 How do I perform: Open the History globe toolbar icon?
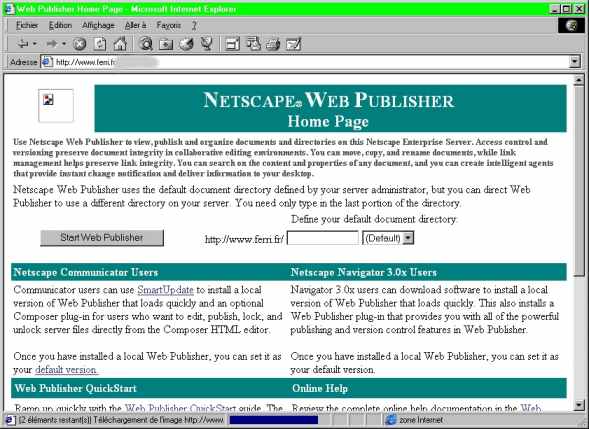tap(186, 44)
